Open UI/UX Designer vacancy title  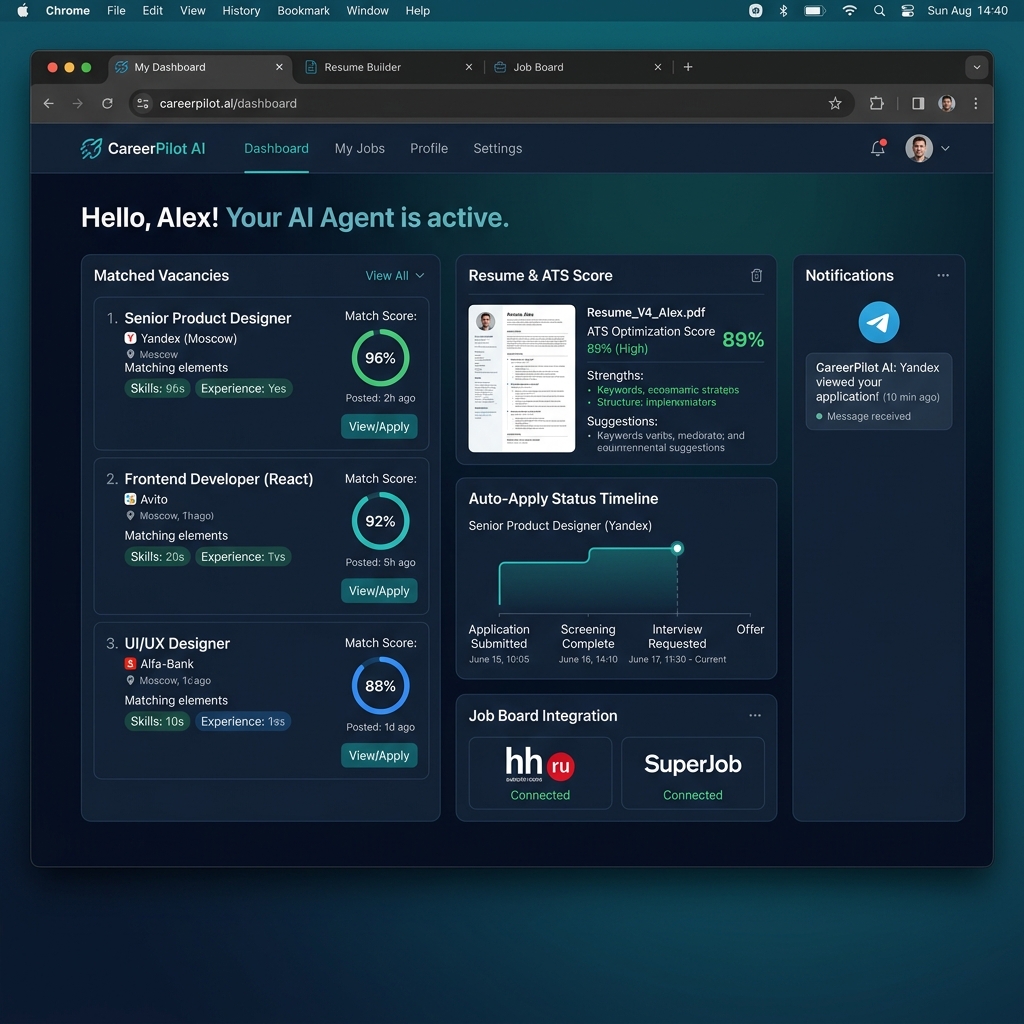click(x=177, y=643)
